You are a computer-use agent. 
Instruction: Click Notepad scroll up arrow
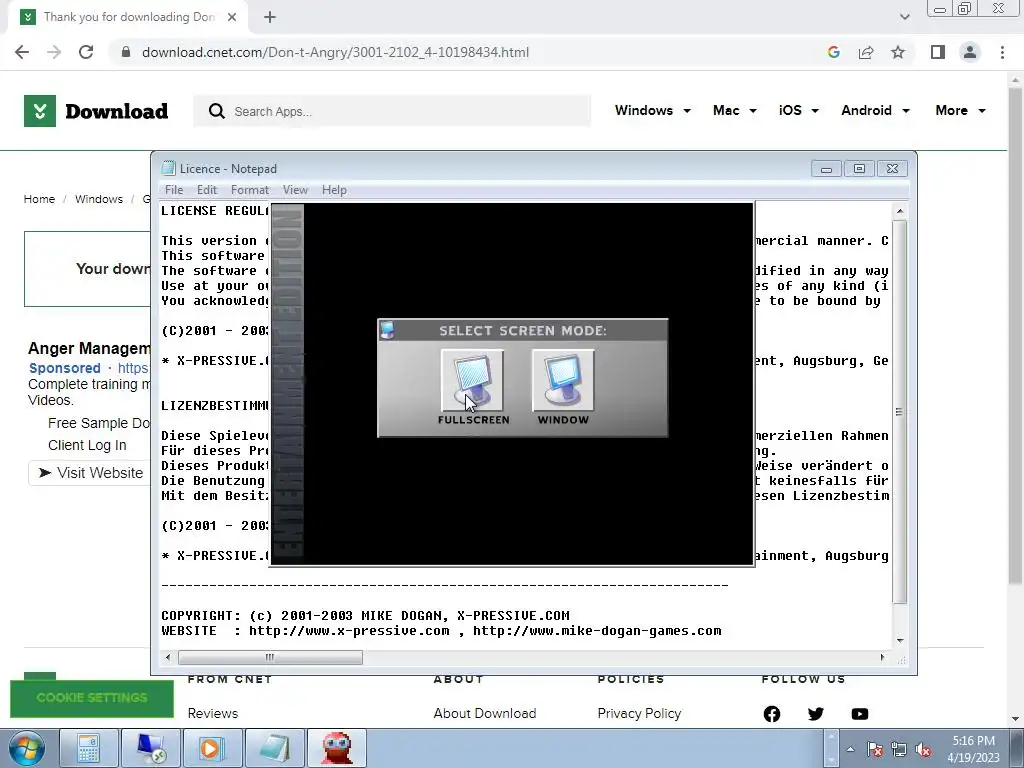900,211
